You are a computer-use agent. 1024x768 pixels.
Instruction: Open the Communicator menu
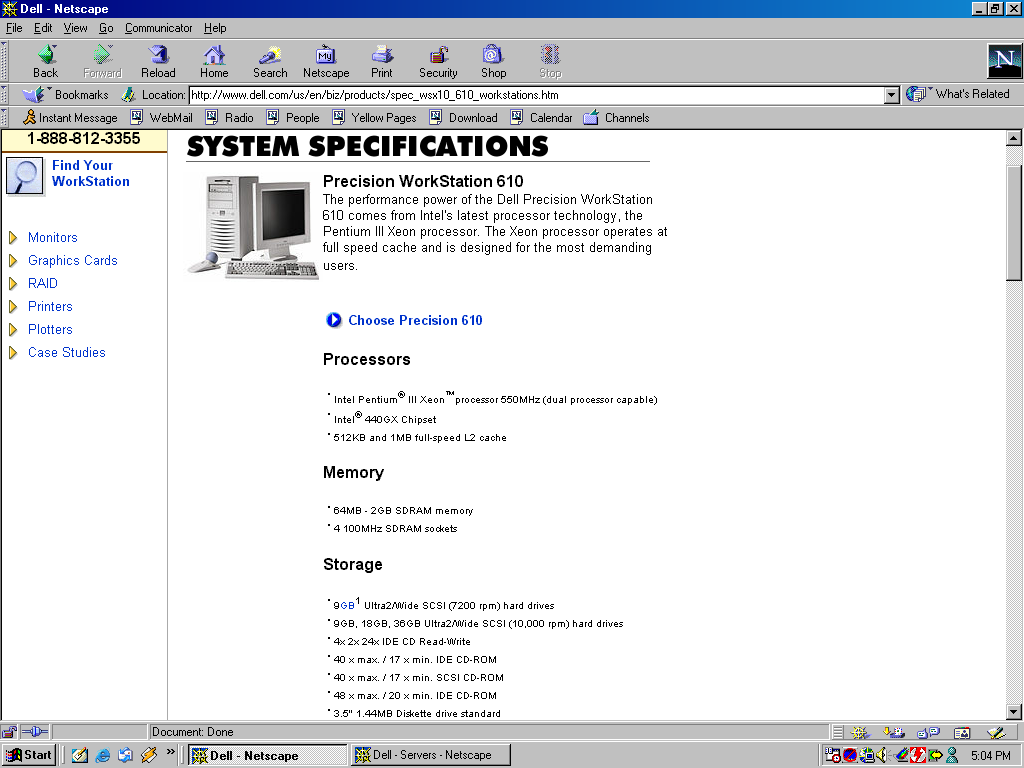(x=159, y=28)
